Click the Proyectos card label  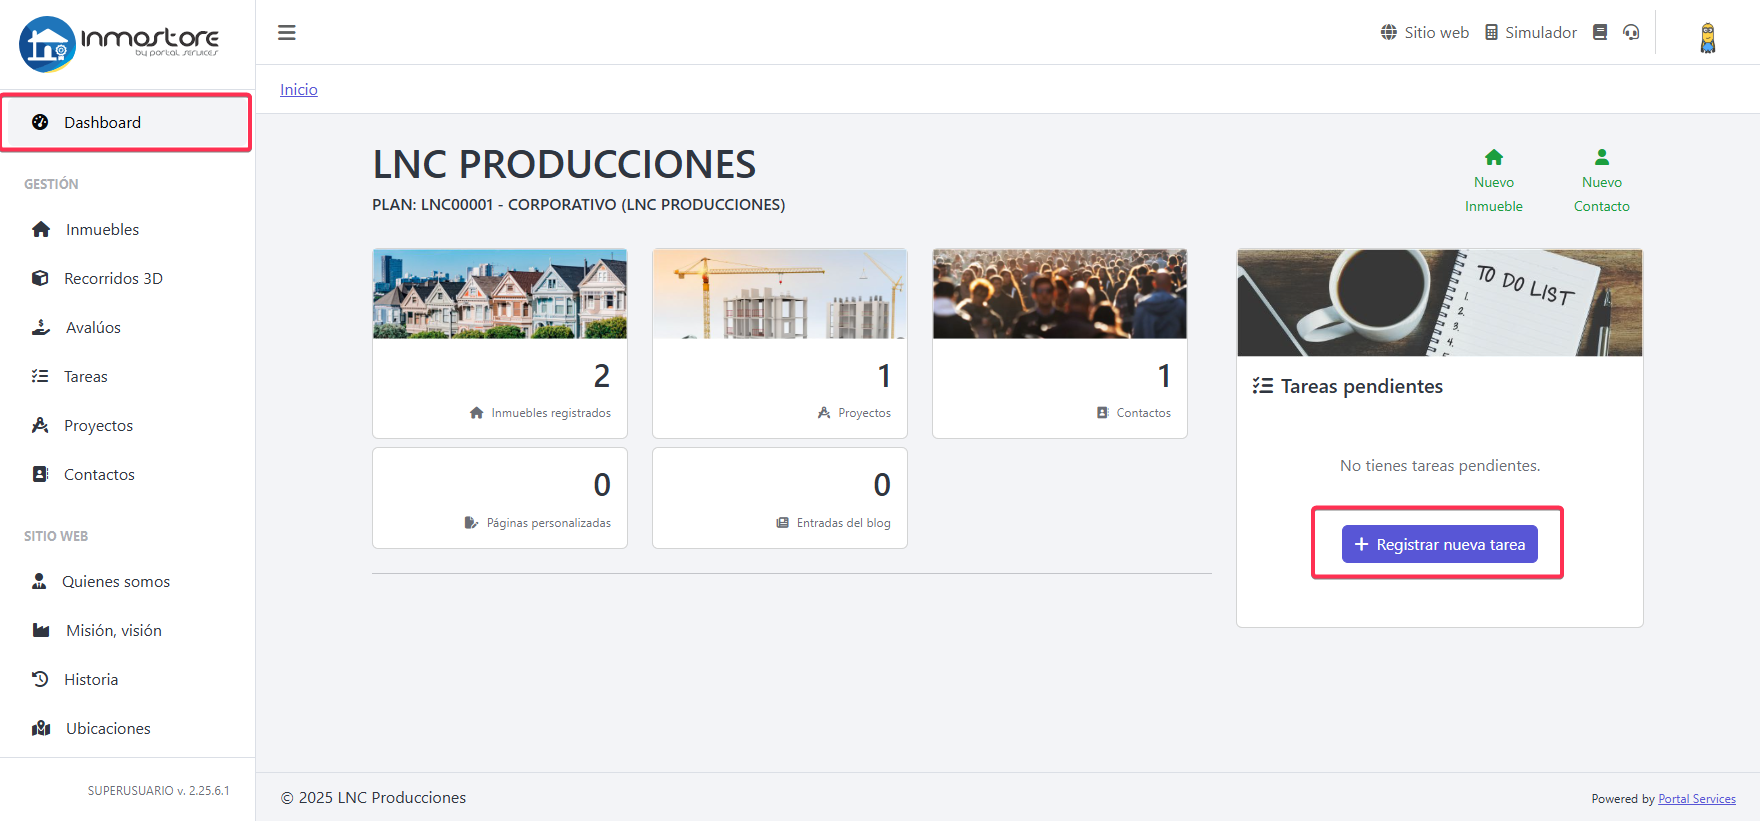[864, 413]
